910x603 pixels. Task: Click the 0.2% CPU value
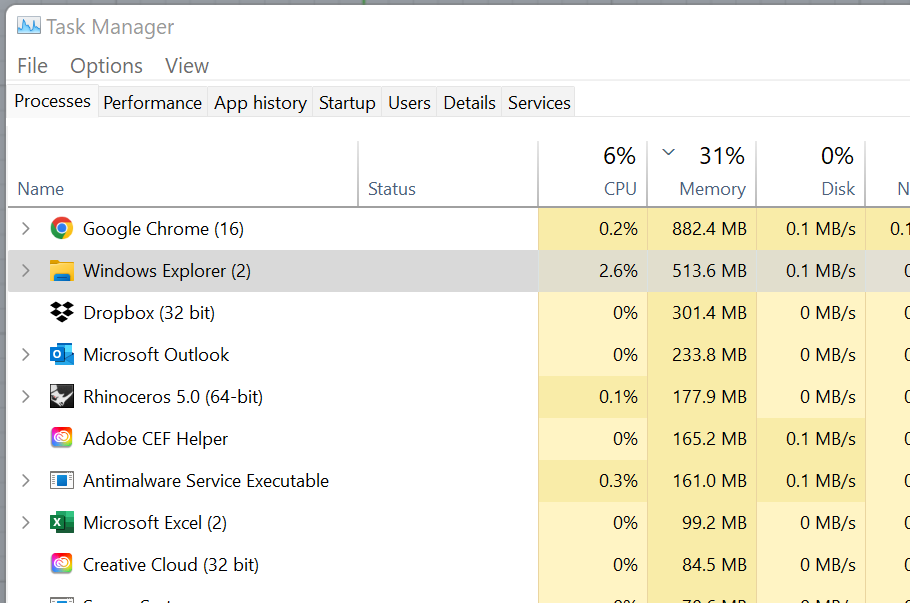tap(618, 229)
